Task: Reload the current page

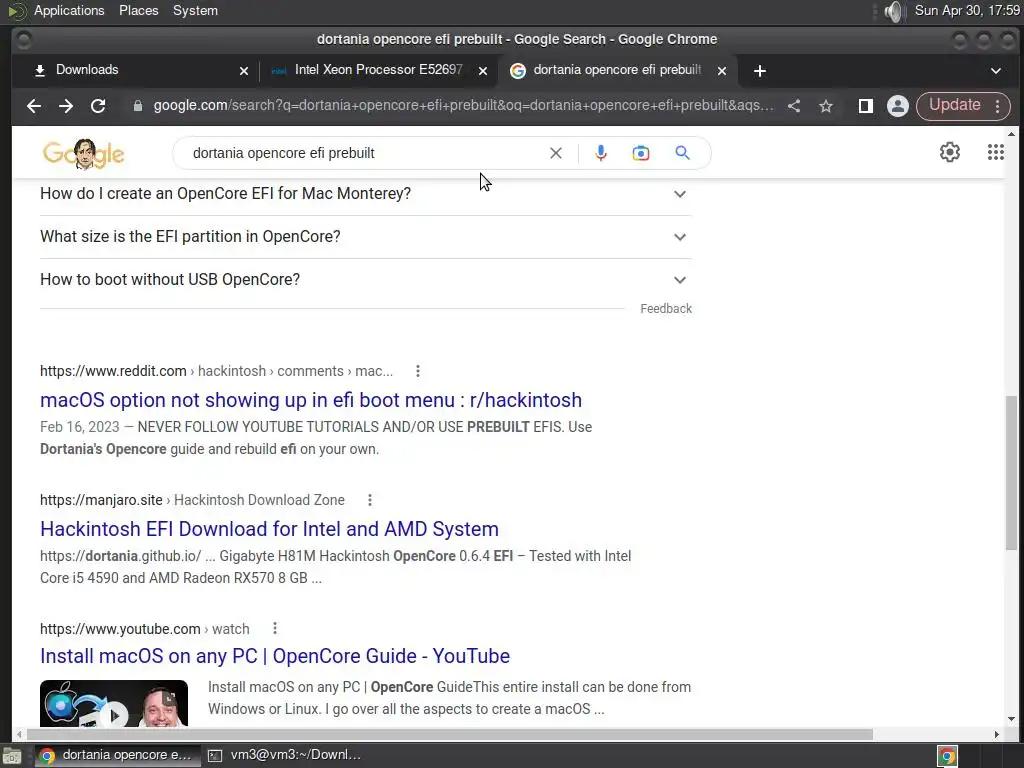Action: click(98, 106)
